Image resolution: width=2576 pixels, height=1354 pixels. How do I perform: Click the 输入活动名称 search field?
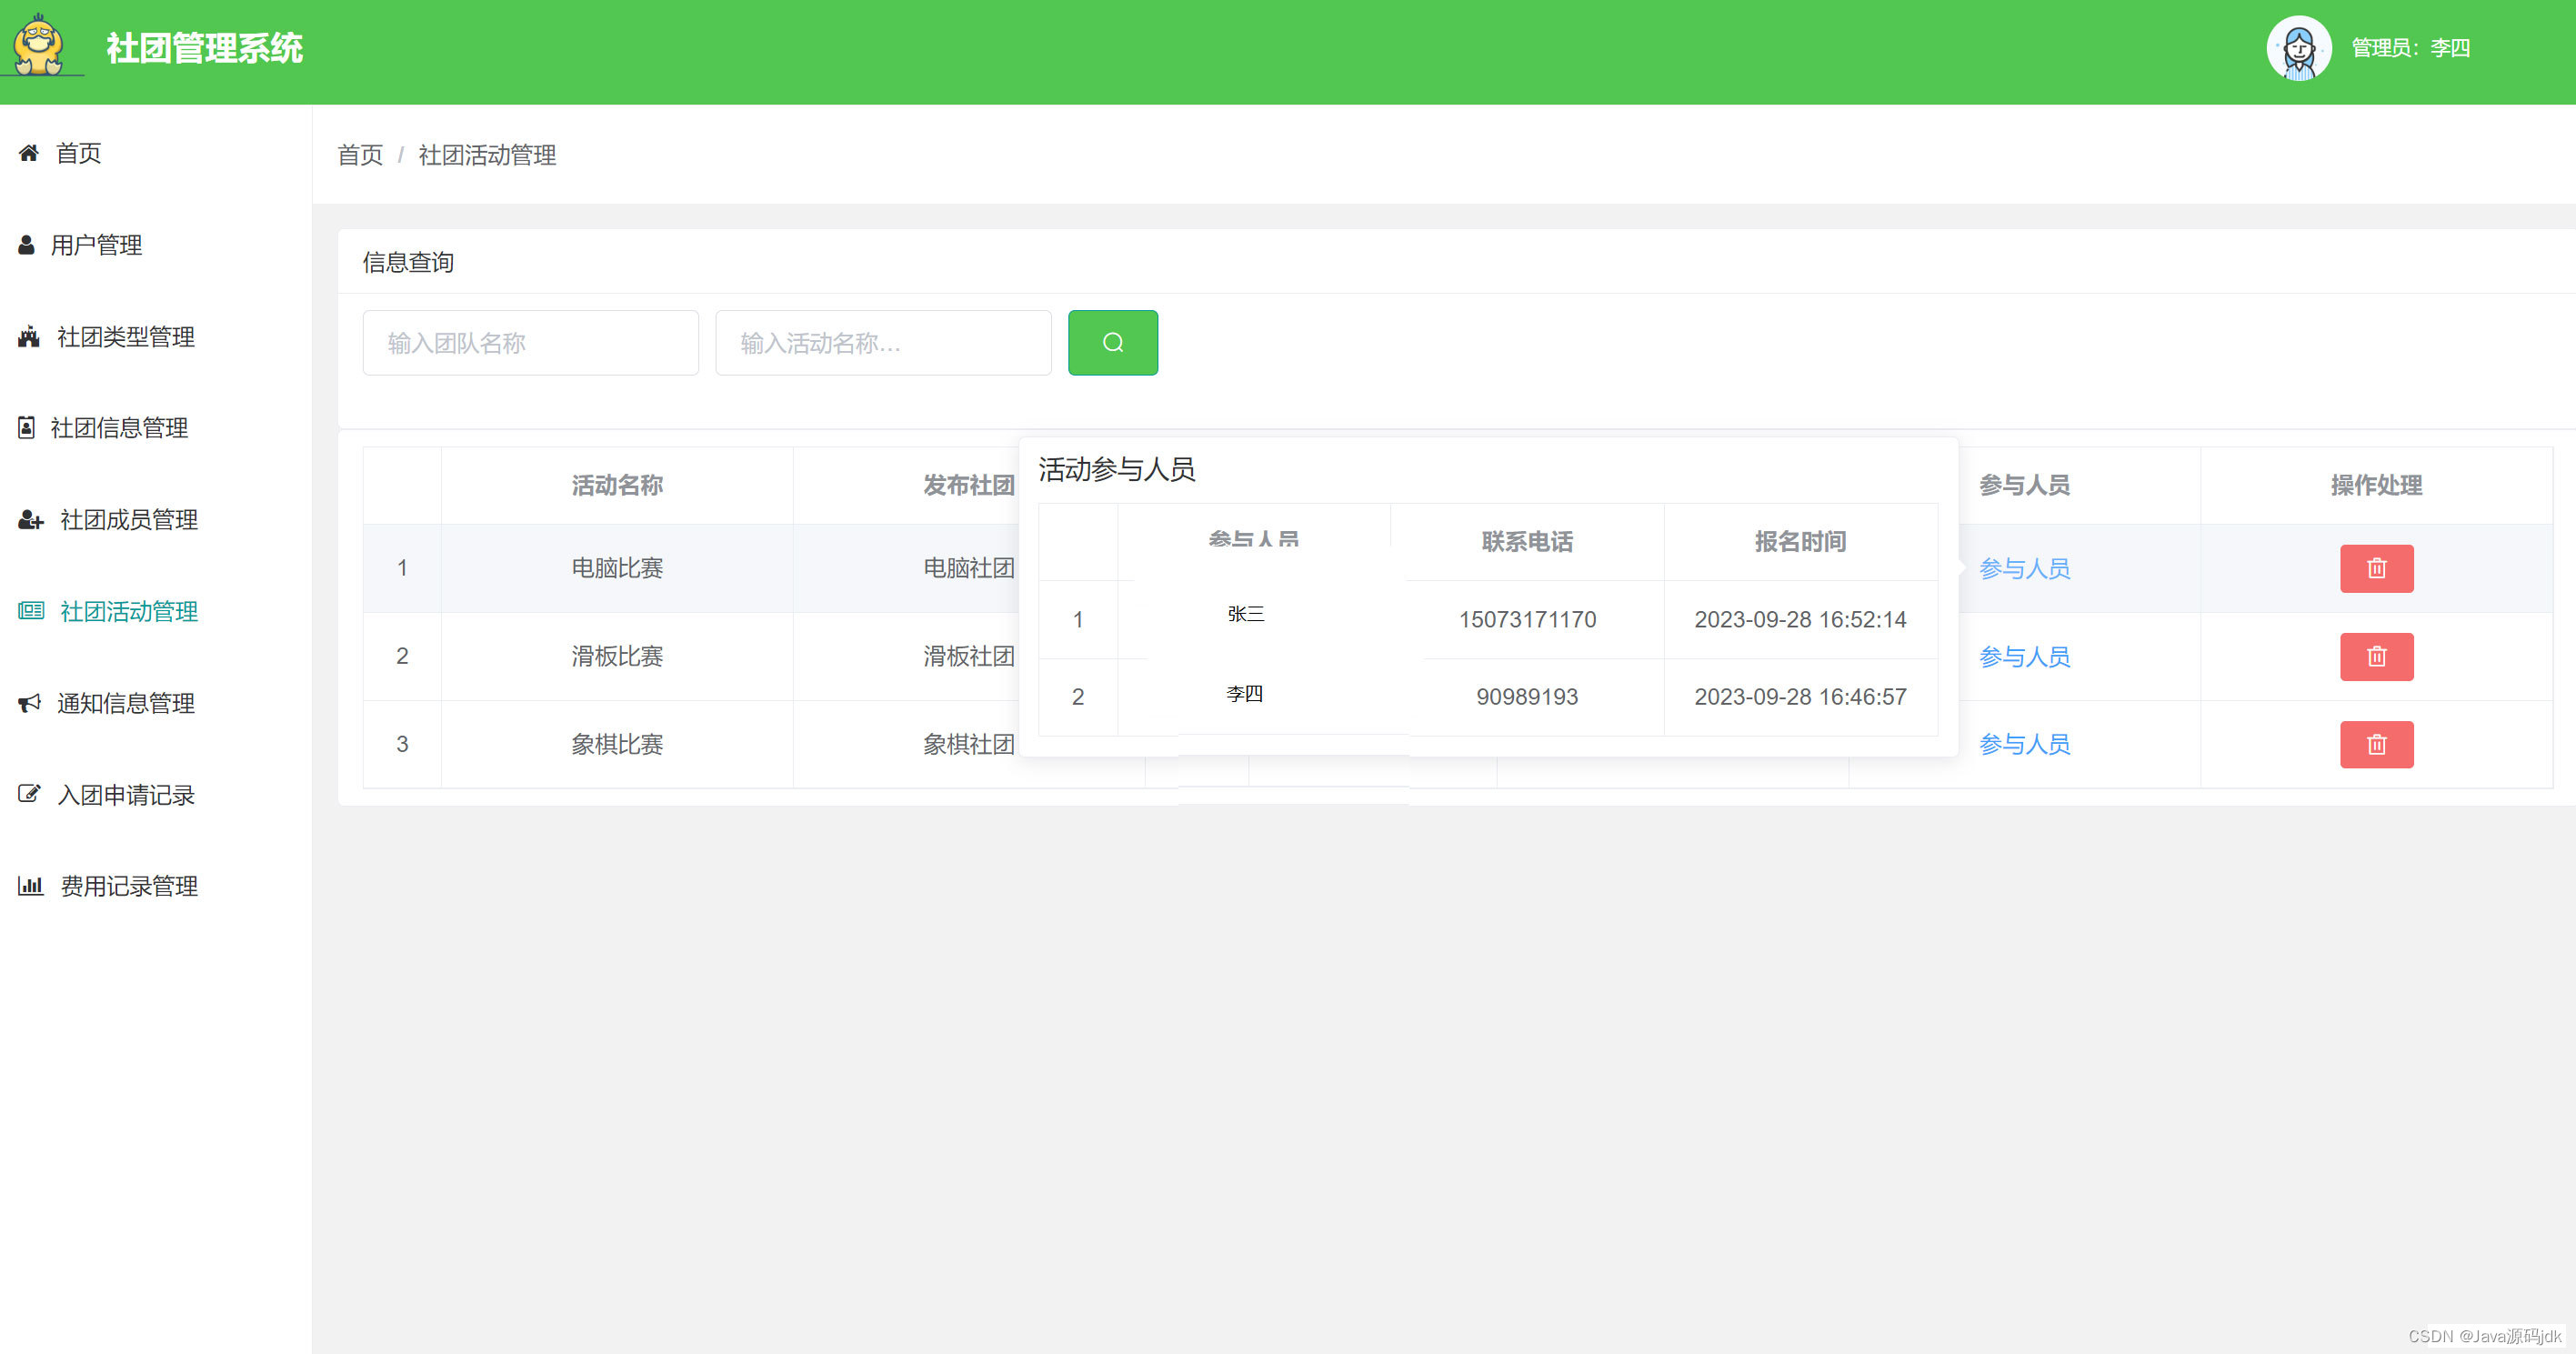pyautogui.click(x=882, y=343)
